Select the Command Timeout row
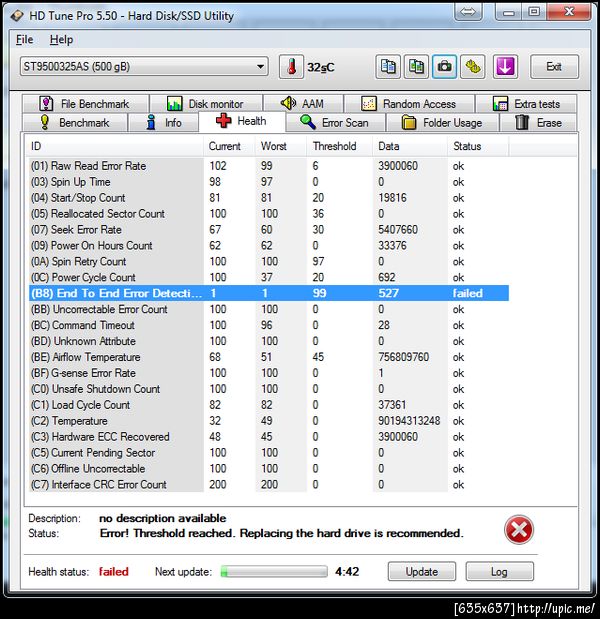This screenshot has width=600, height=619. coord(269,325)
